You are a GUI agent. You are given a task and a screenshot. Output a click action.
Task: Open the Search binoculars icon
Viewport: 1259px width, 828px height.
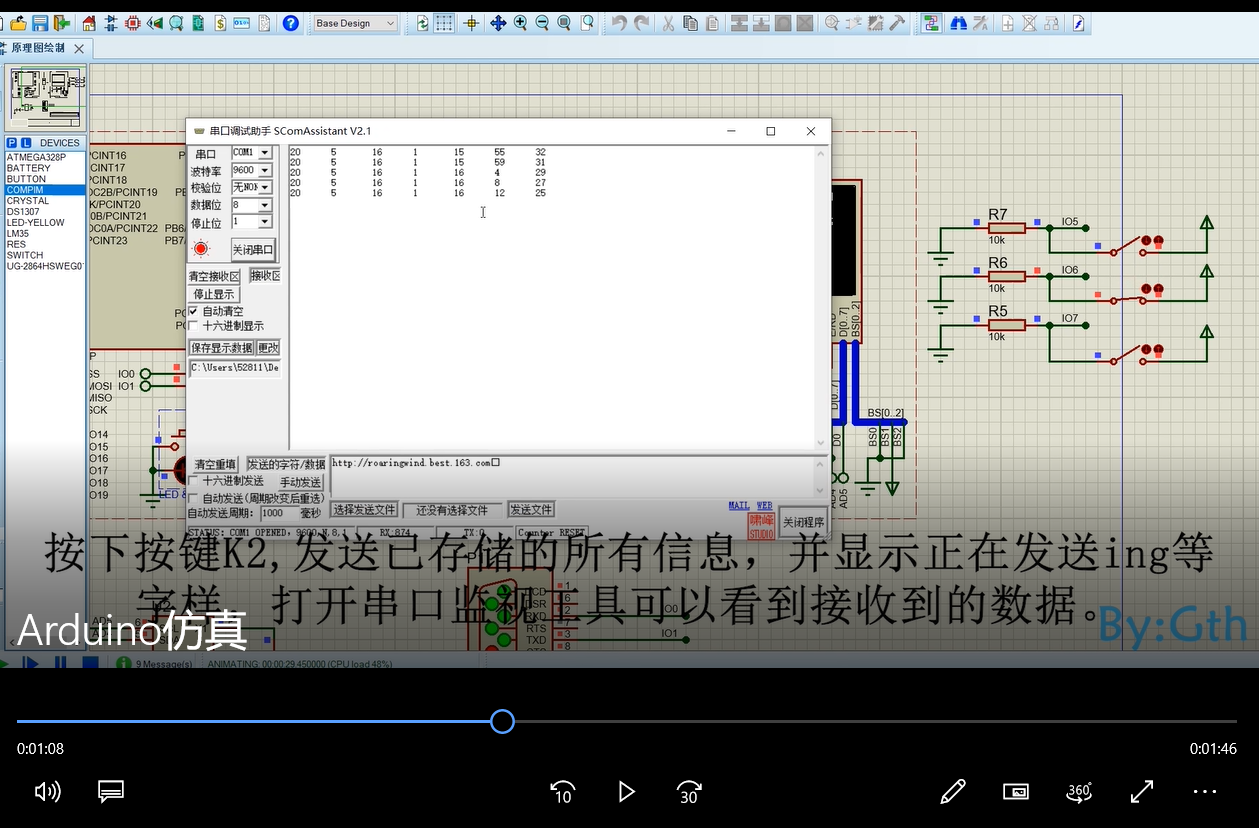point(958,23)
